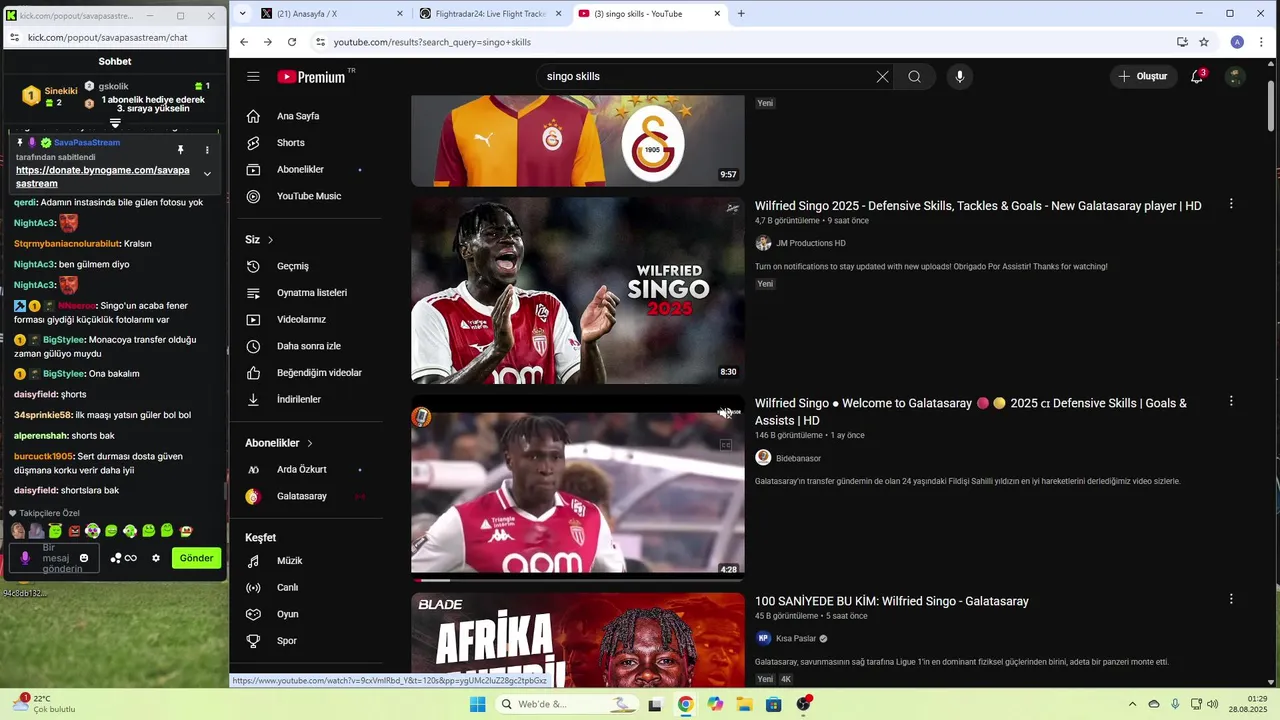Image resolution: width=1280 pixels, height=720 pixels.
Task: Open more options for 100 SANİYEDE BU KİM video
Action: point(1231,599)
